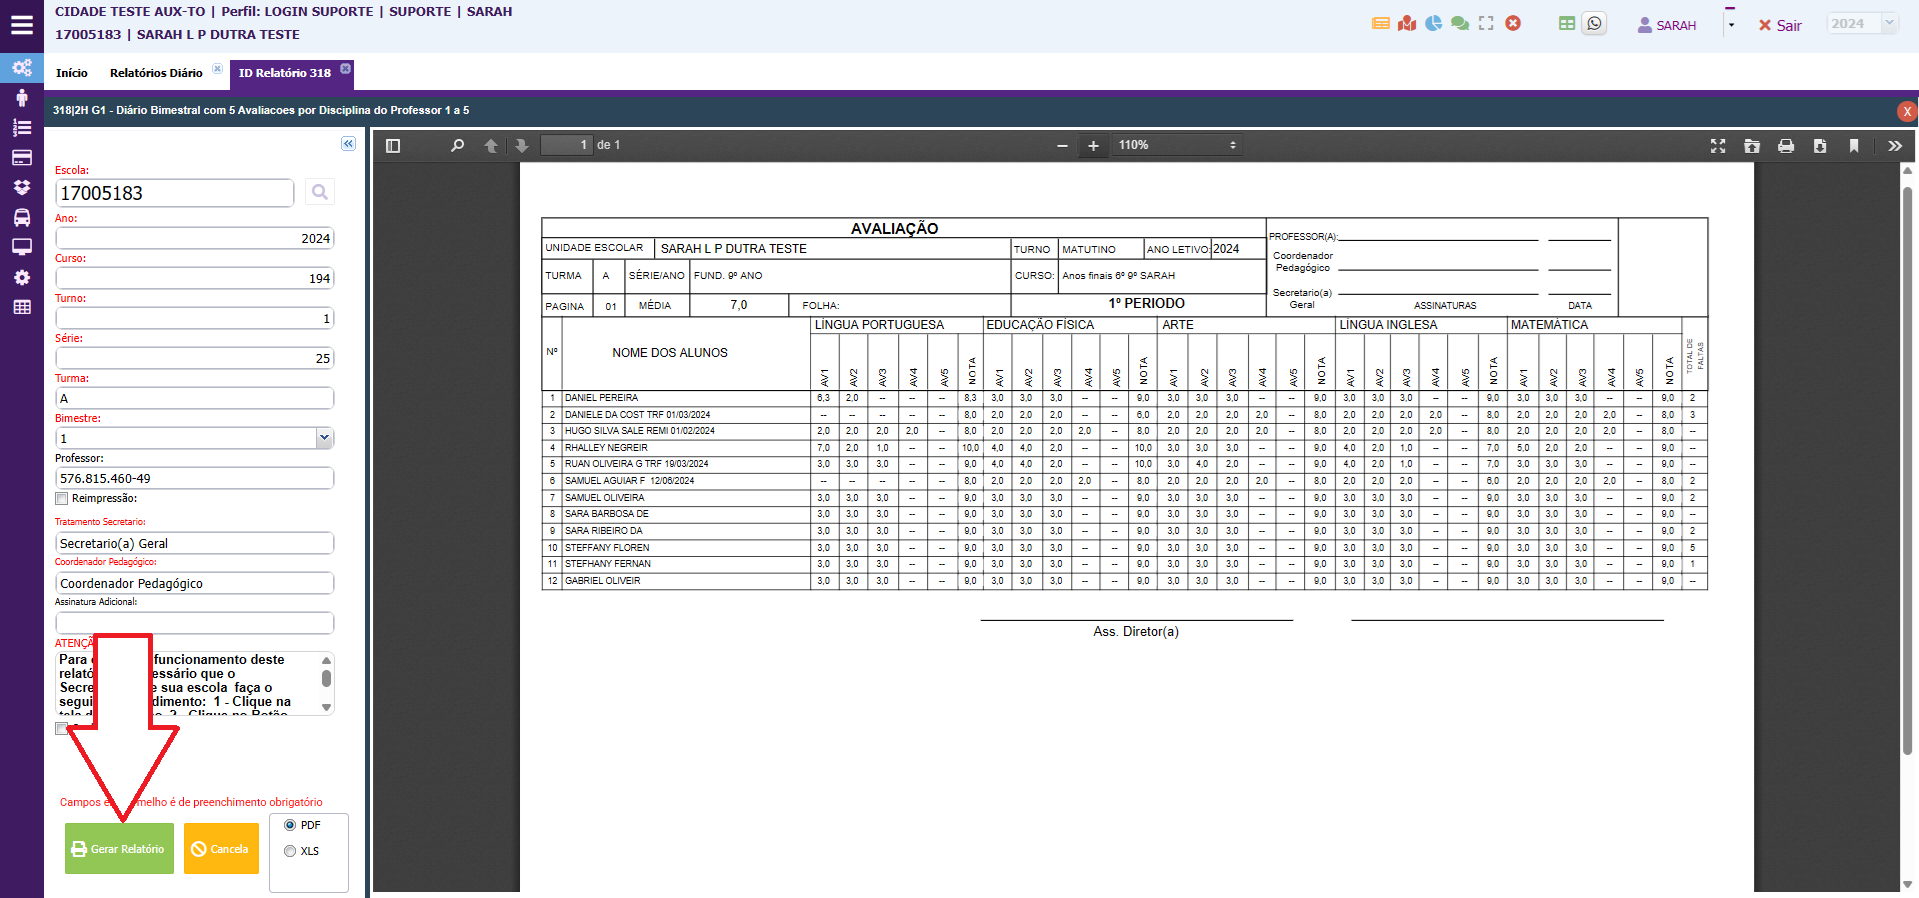The width and height of the screenshot is (1919, 898).
Task: Open the map icon in the header
Action: (x=1407, y=24)
